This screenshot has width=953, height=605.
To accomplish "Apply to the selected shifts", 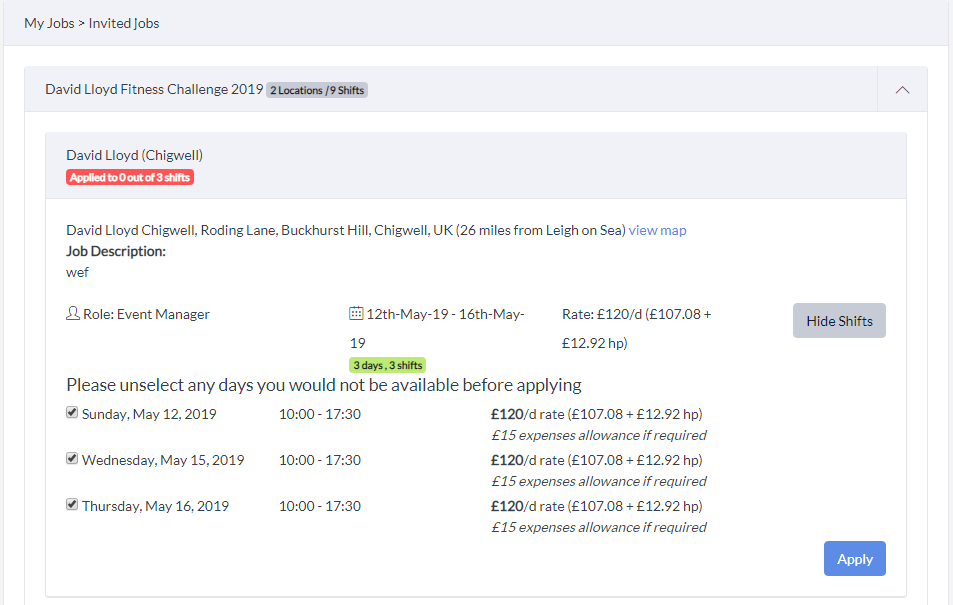I will [x=855, y=559].
